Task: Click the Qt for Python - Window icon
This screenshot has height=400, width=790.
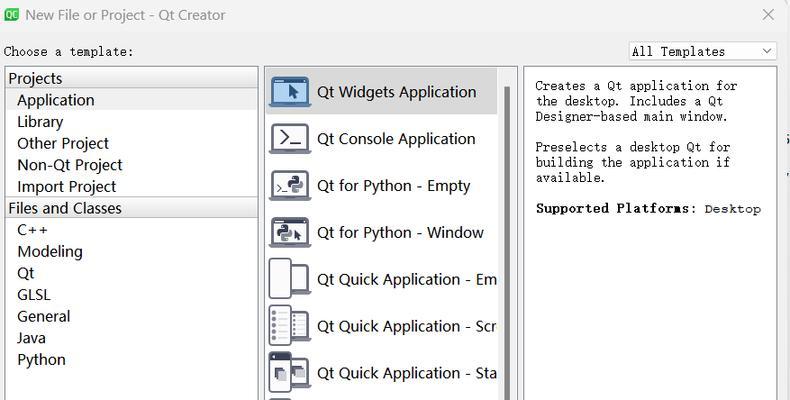Action: 290,232
